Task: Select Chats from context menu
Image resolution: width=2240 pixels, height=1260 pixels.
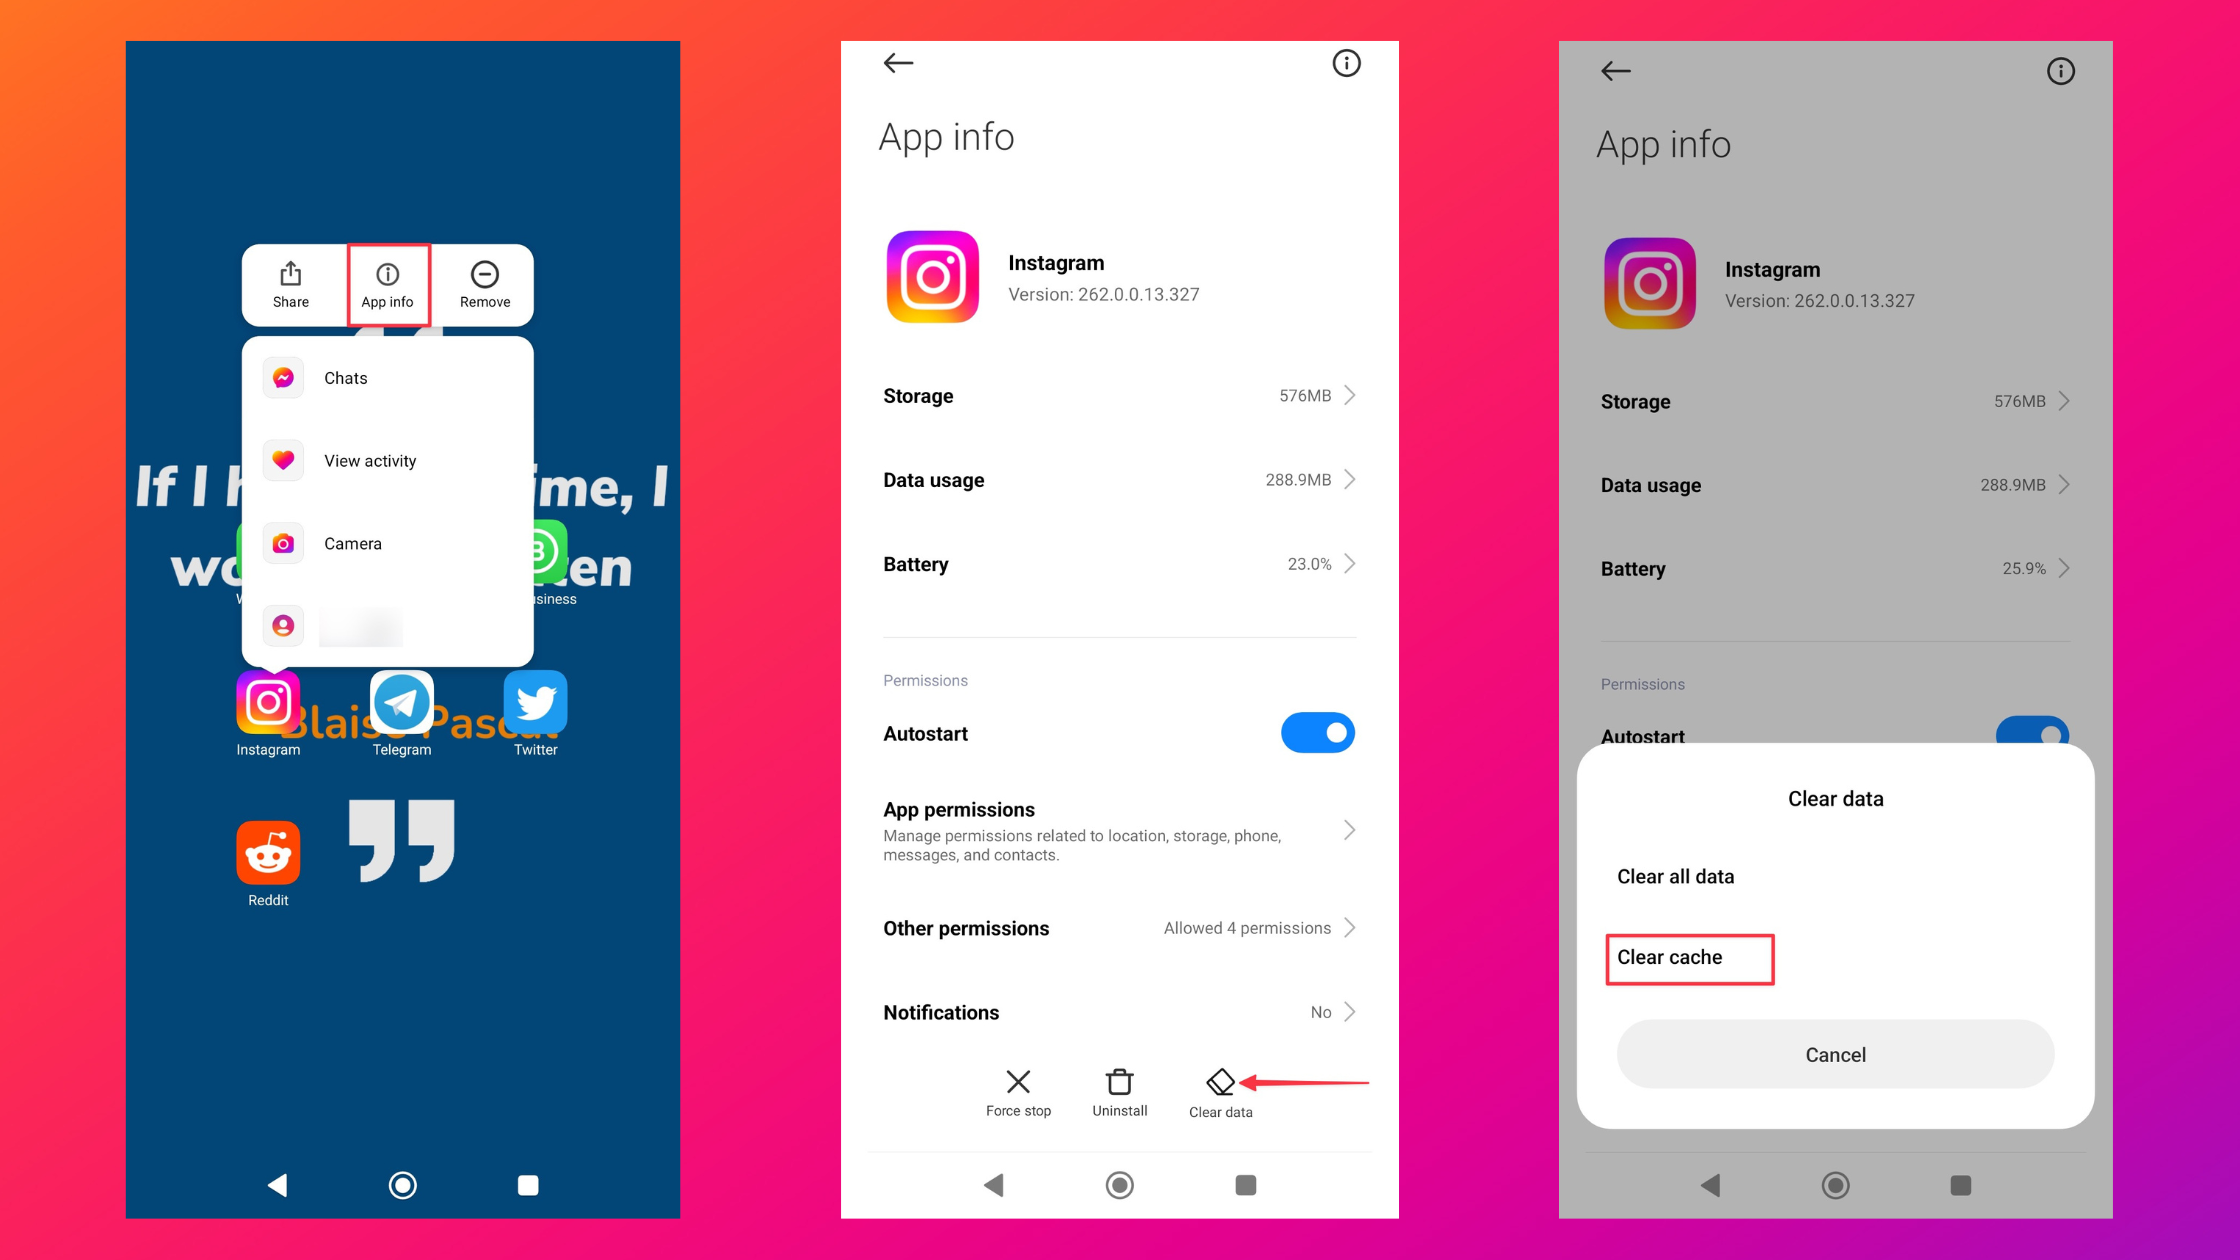Action: tap(345, 378)
